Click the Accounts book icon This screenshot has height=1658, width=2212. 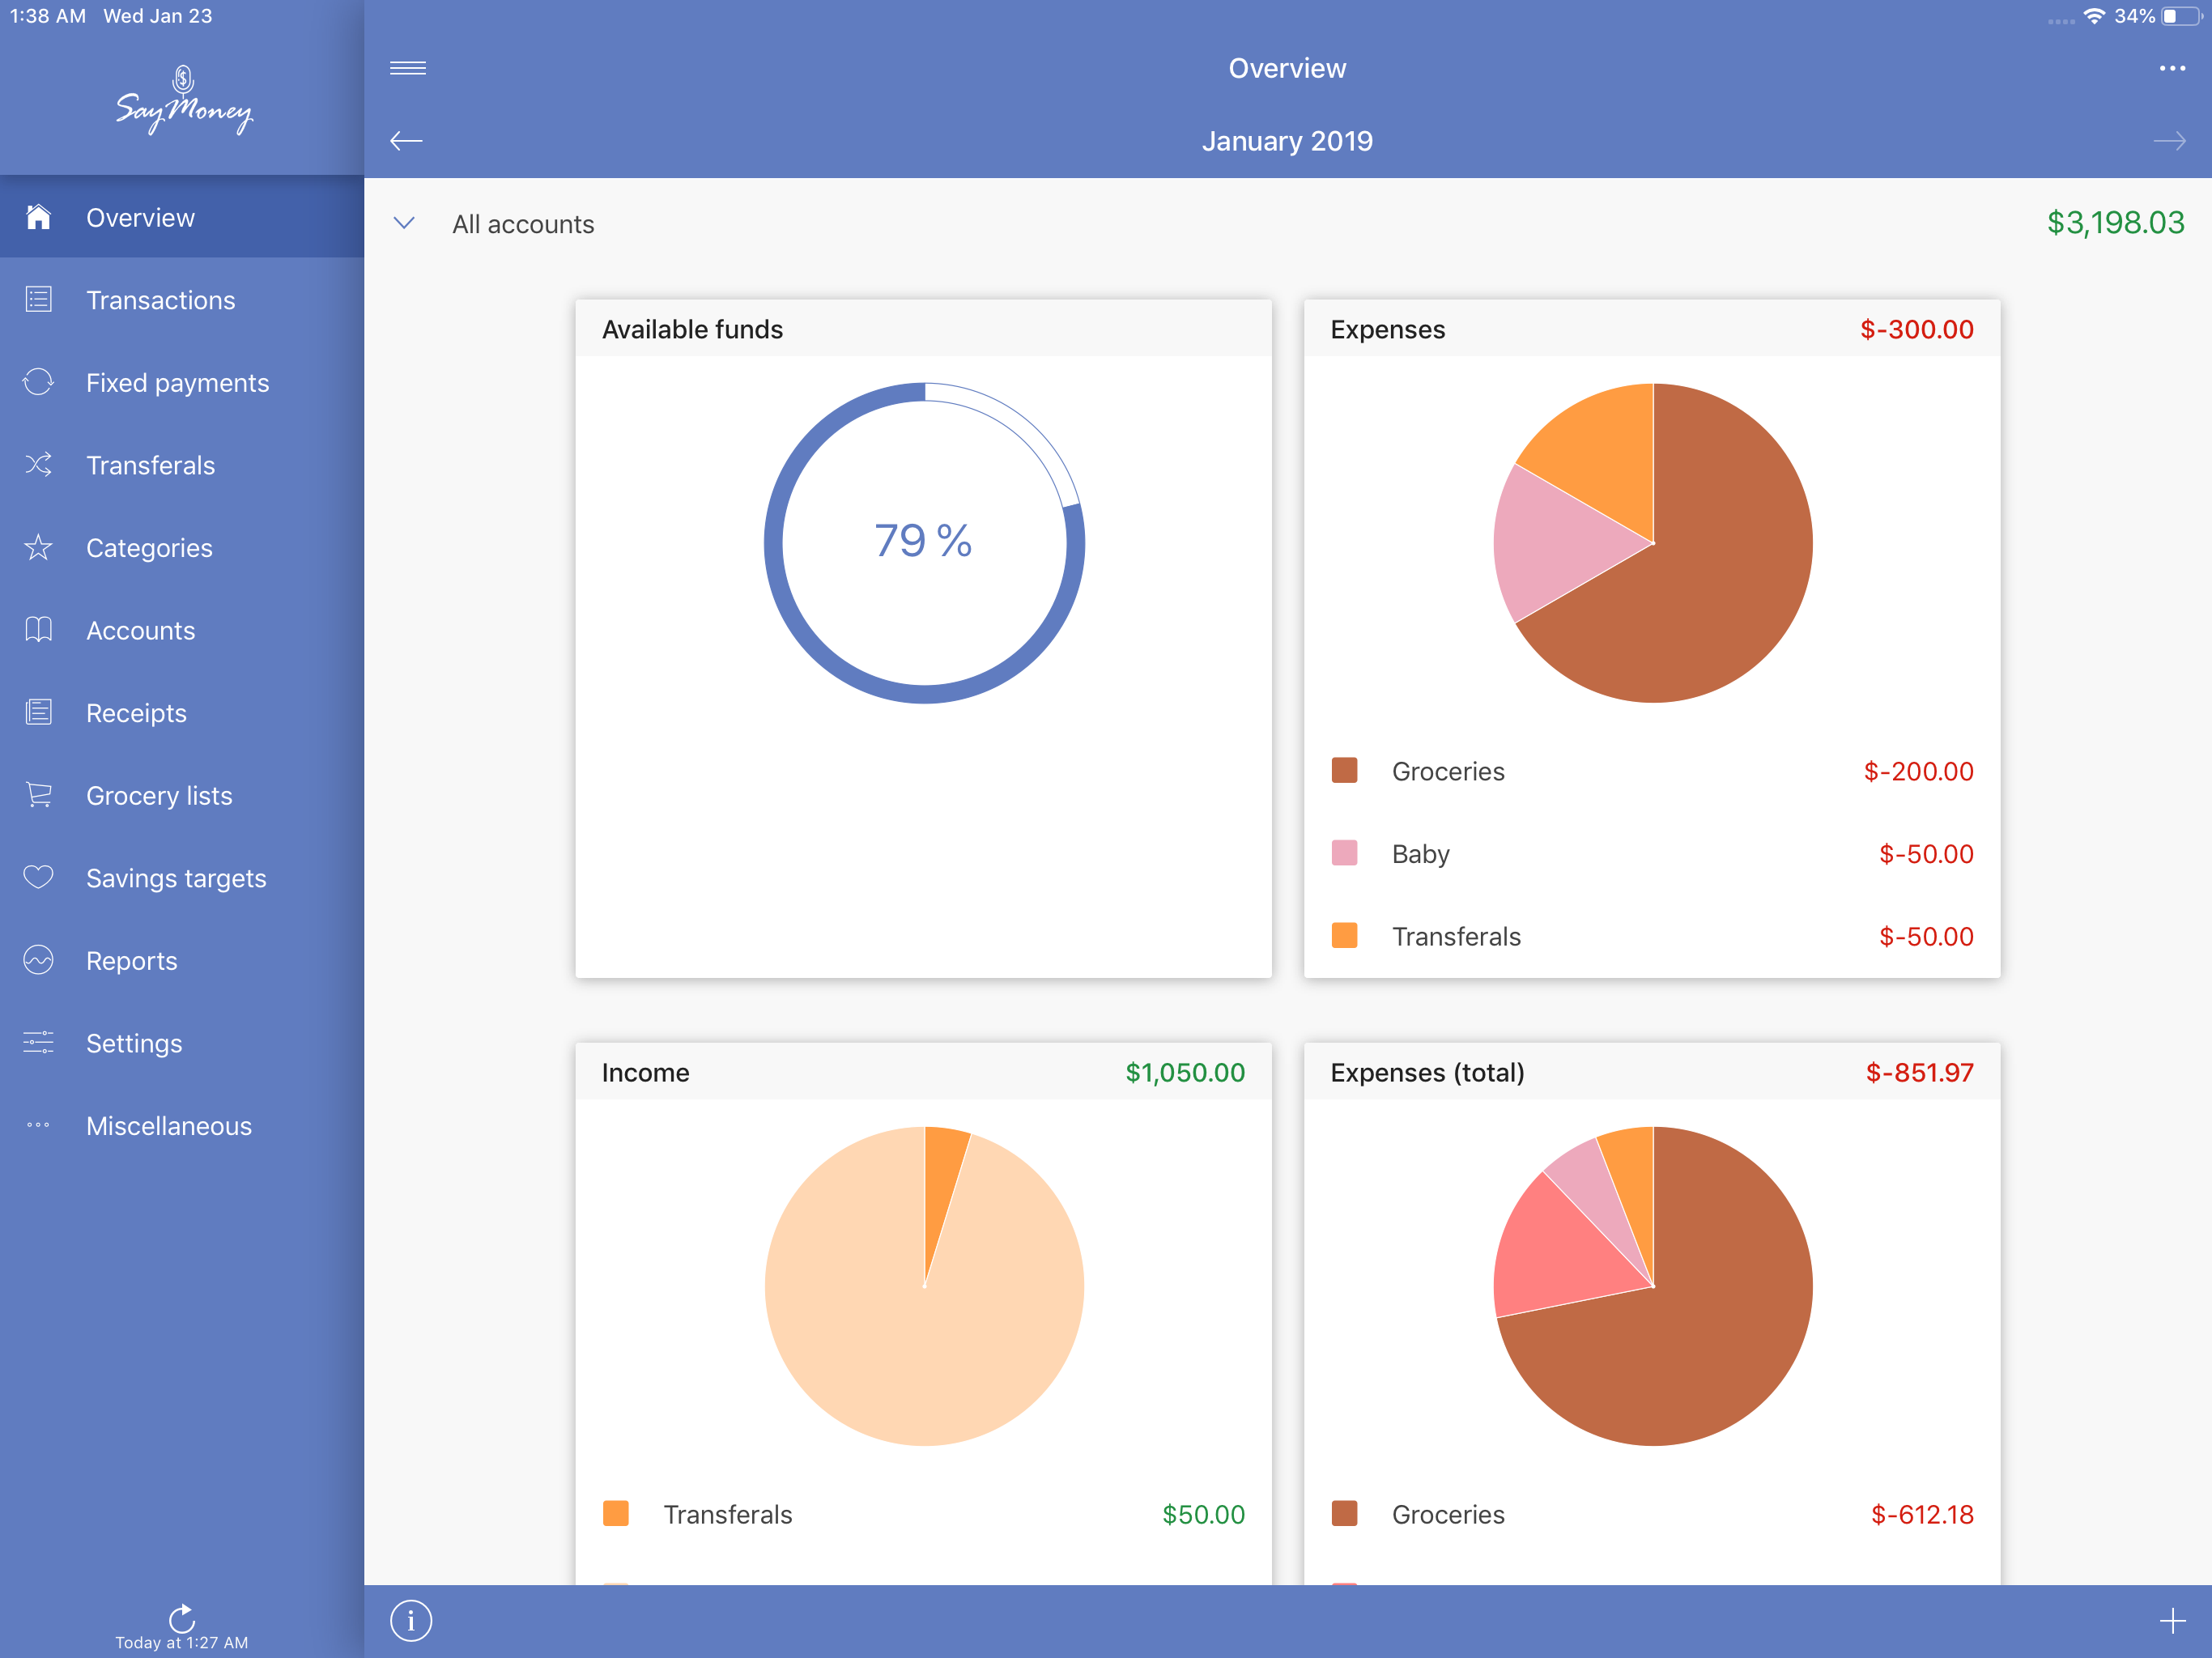tap(38, 629)
